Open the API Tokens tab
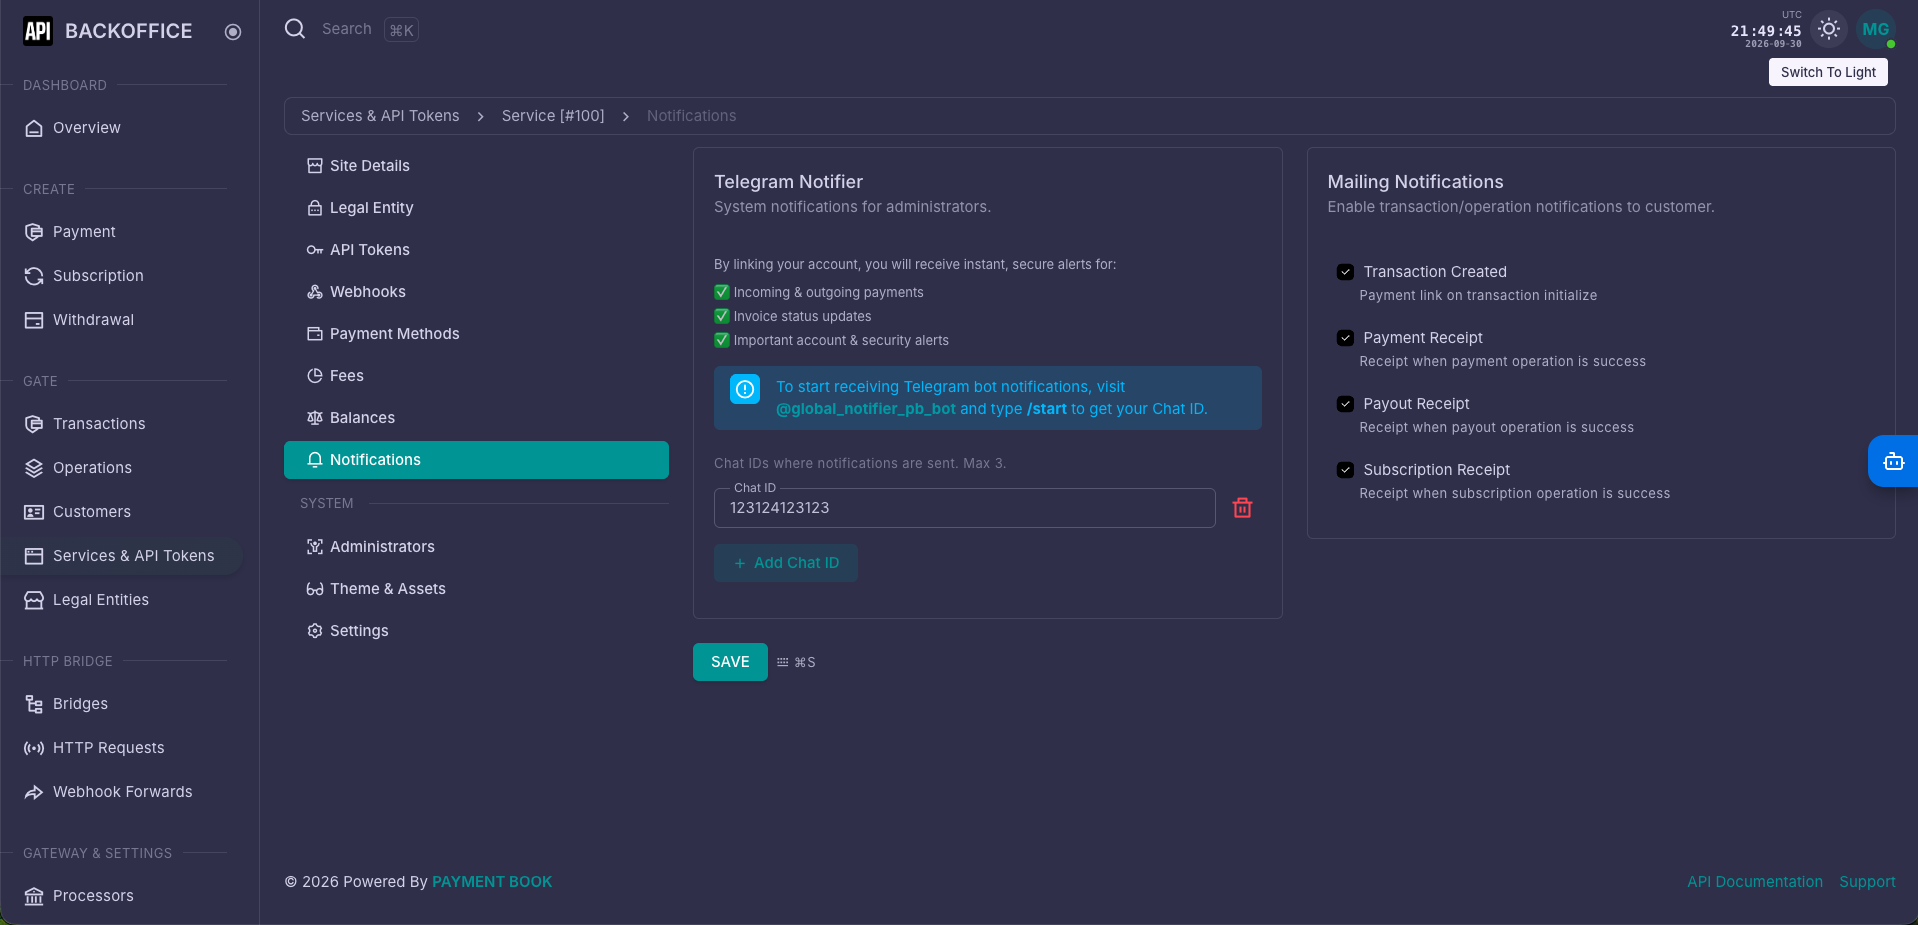 (x=476, y=250)
